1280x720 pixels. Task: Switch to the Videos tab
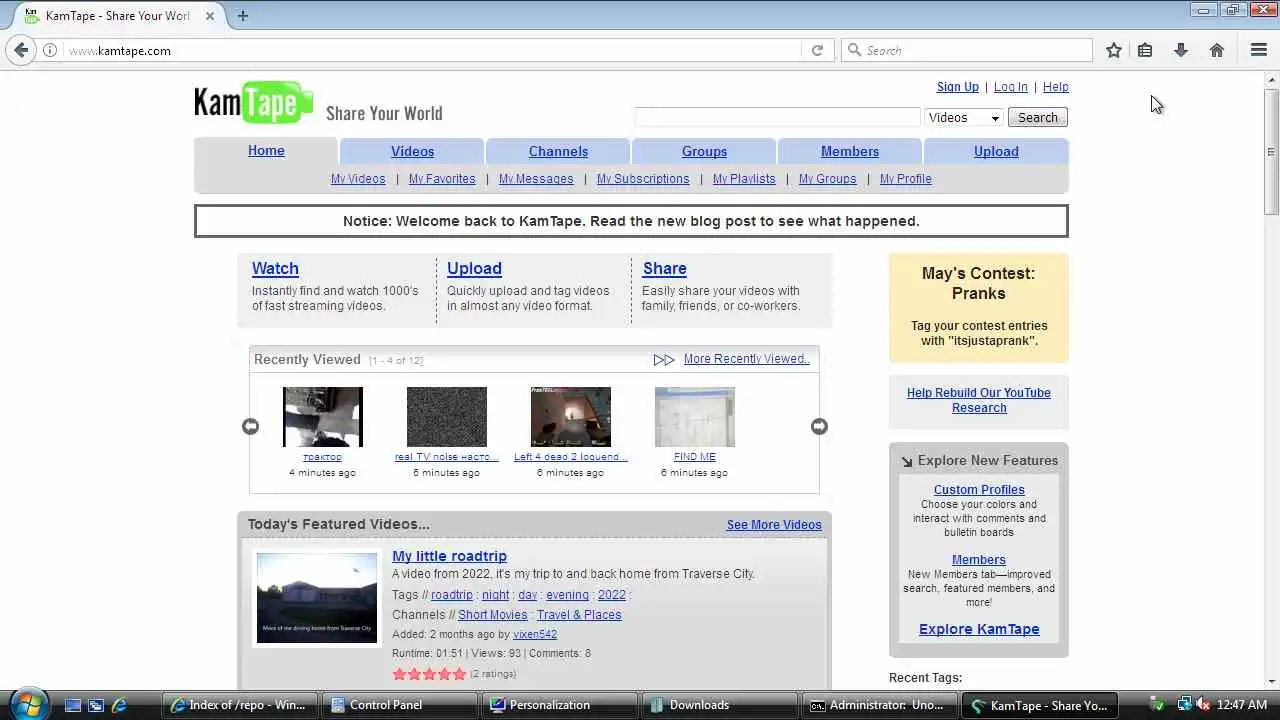pos(412,151)
